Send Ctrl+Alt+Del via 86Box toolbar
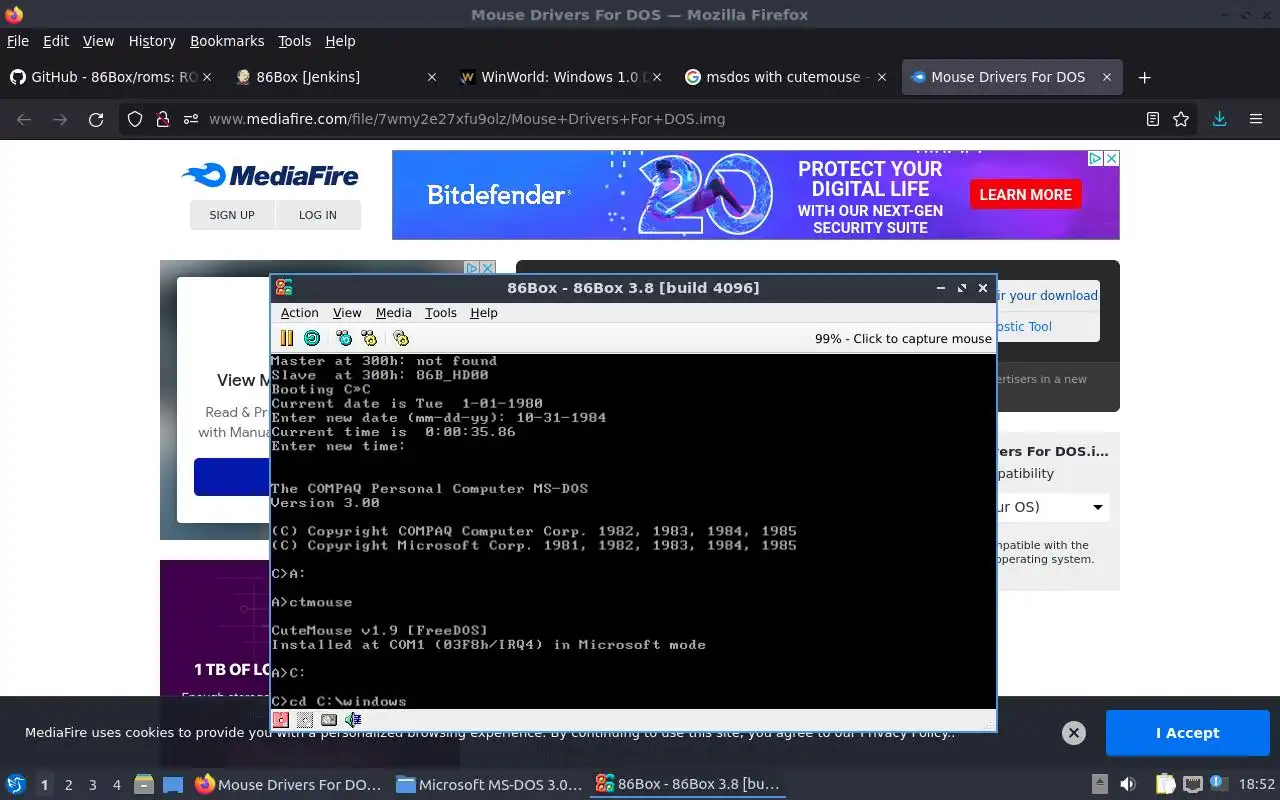 [344, 338]
